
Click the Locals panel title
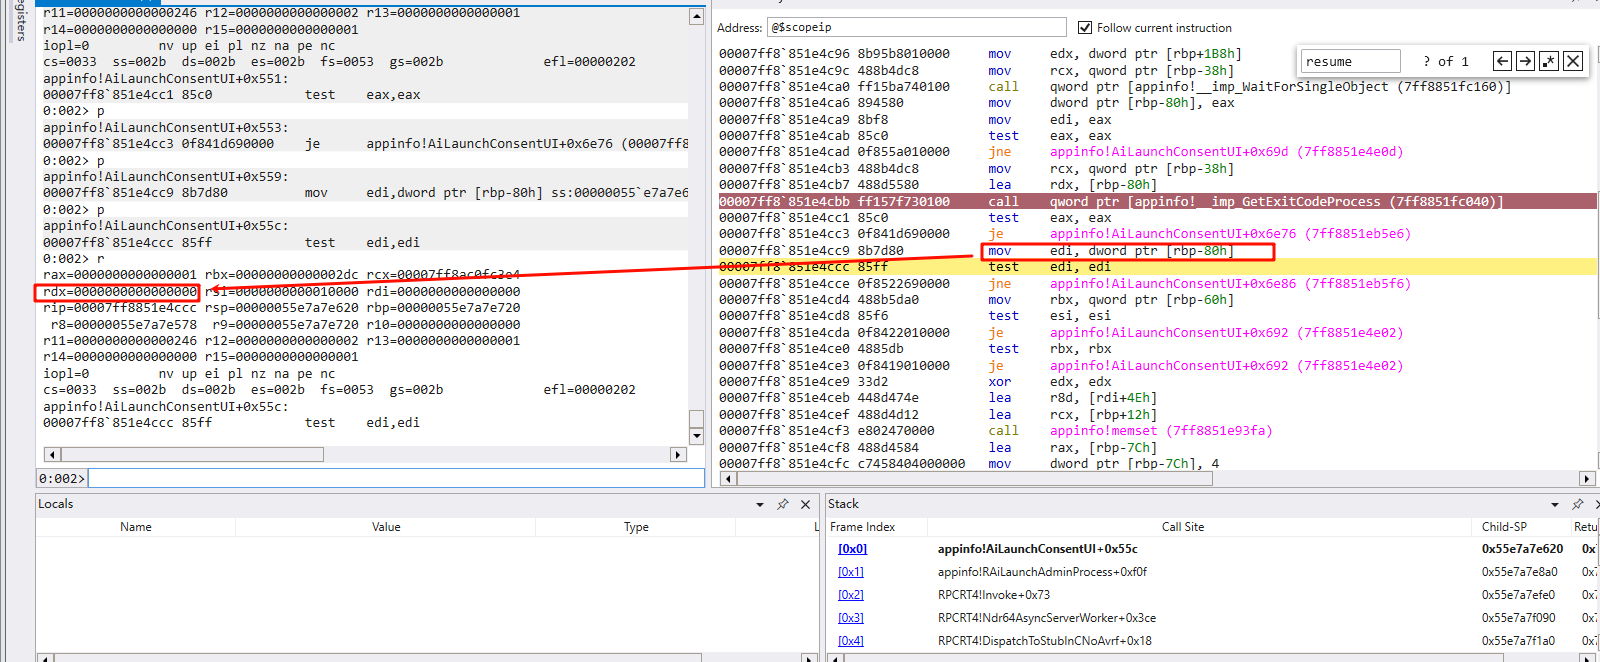[x=56, y=504]
